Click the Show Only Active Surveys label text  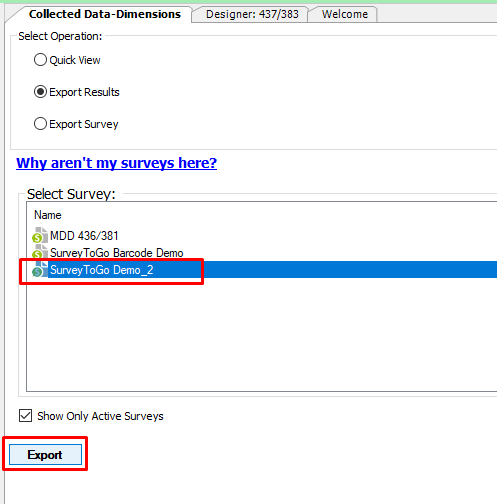pyautogui.click(x=100, y=416)
